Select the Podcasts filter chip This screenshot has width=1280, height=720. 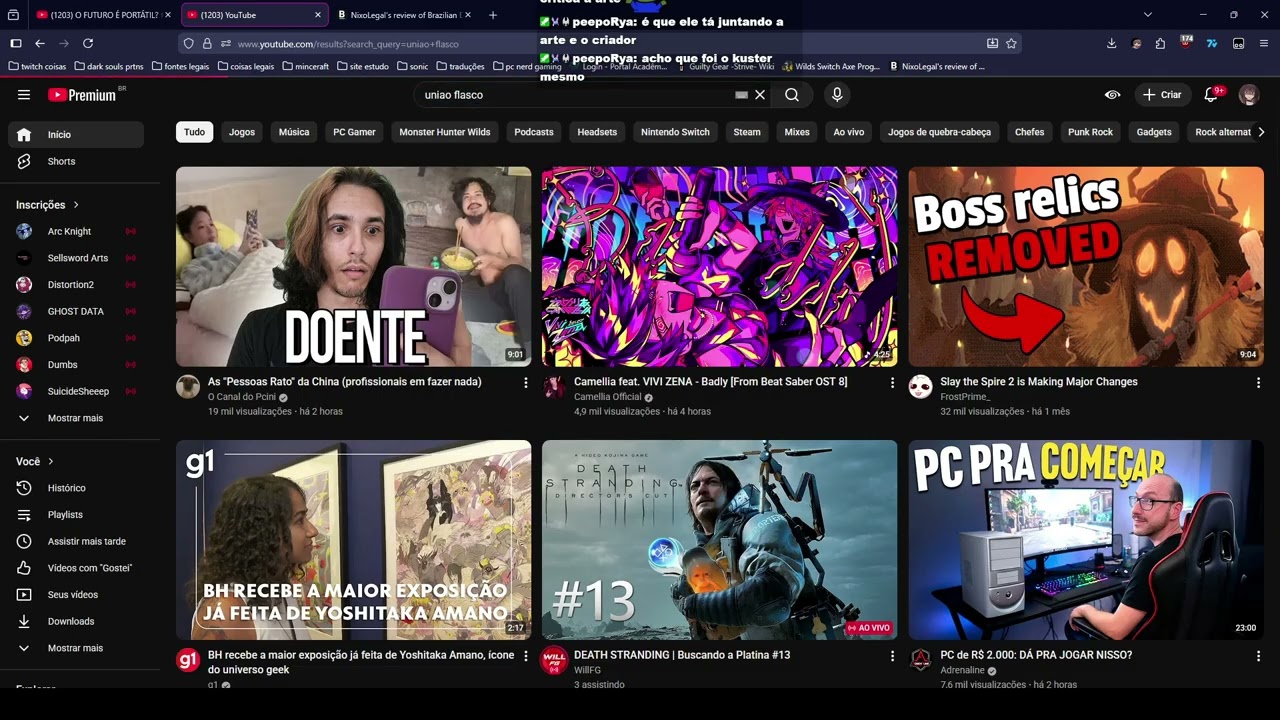[x=534, y=132]
